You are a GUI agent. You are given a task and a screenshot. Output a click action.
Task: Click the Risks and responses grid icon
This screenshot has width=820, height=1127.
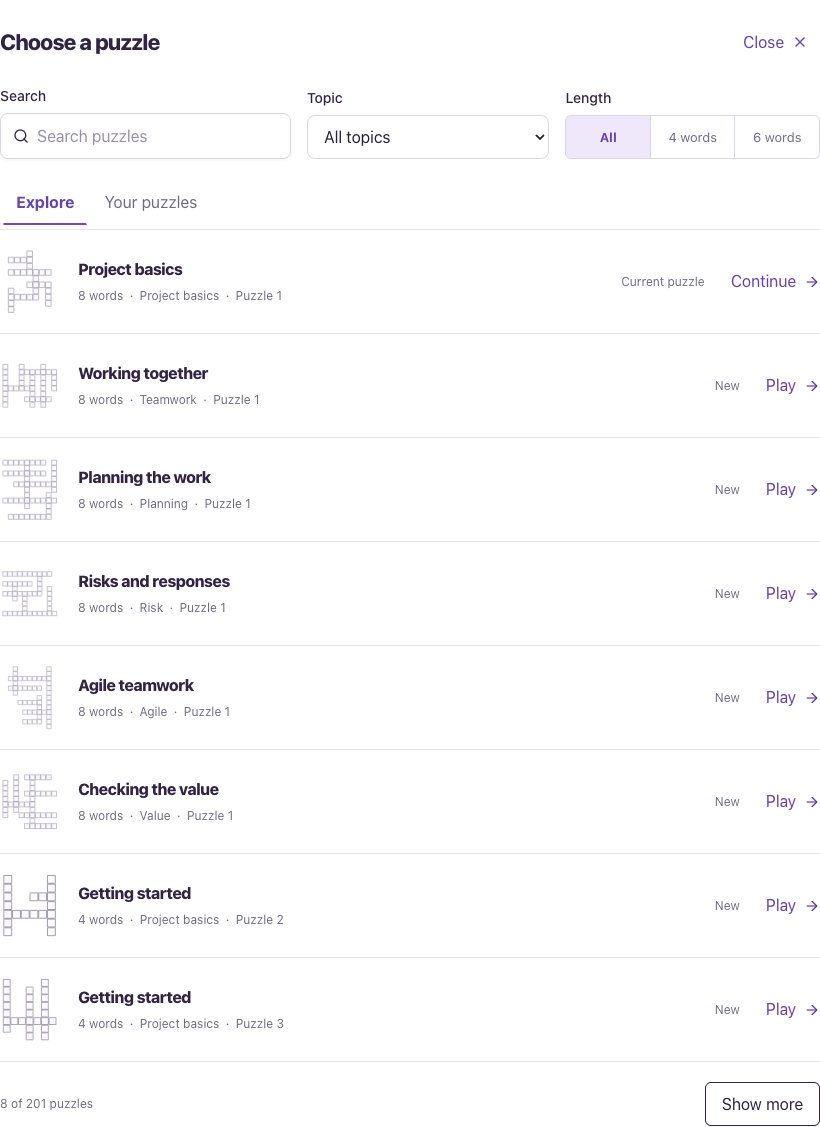point(29,594)
